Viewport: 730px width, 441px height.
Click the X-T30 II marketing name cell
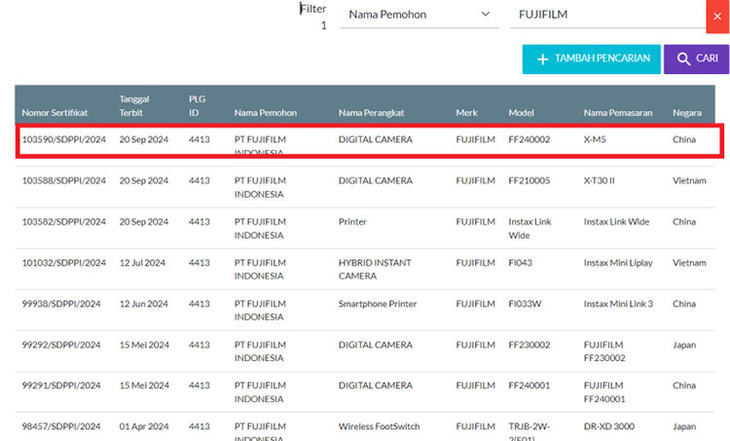pos(599,180)
